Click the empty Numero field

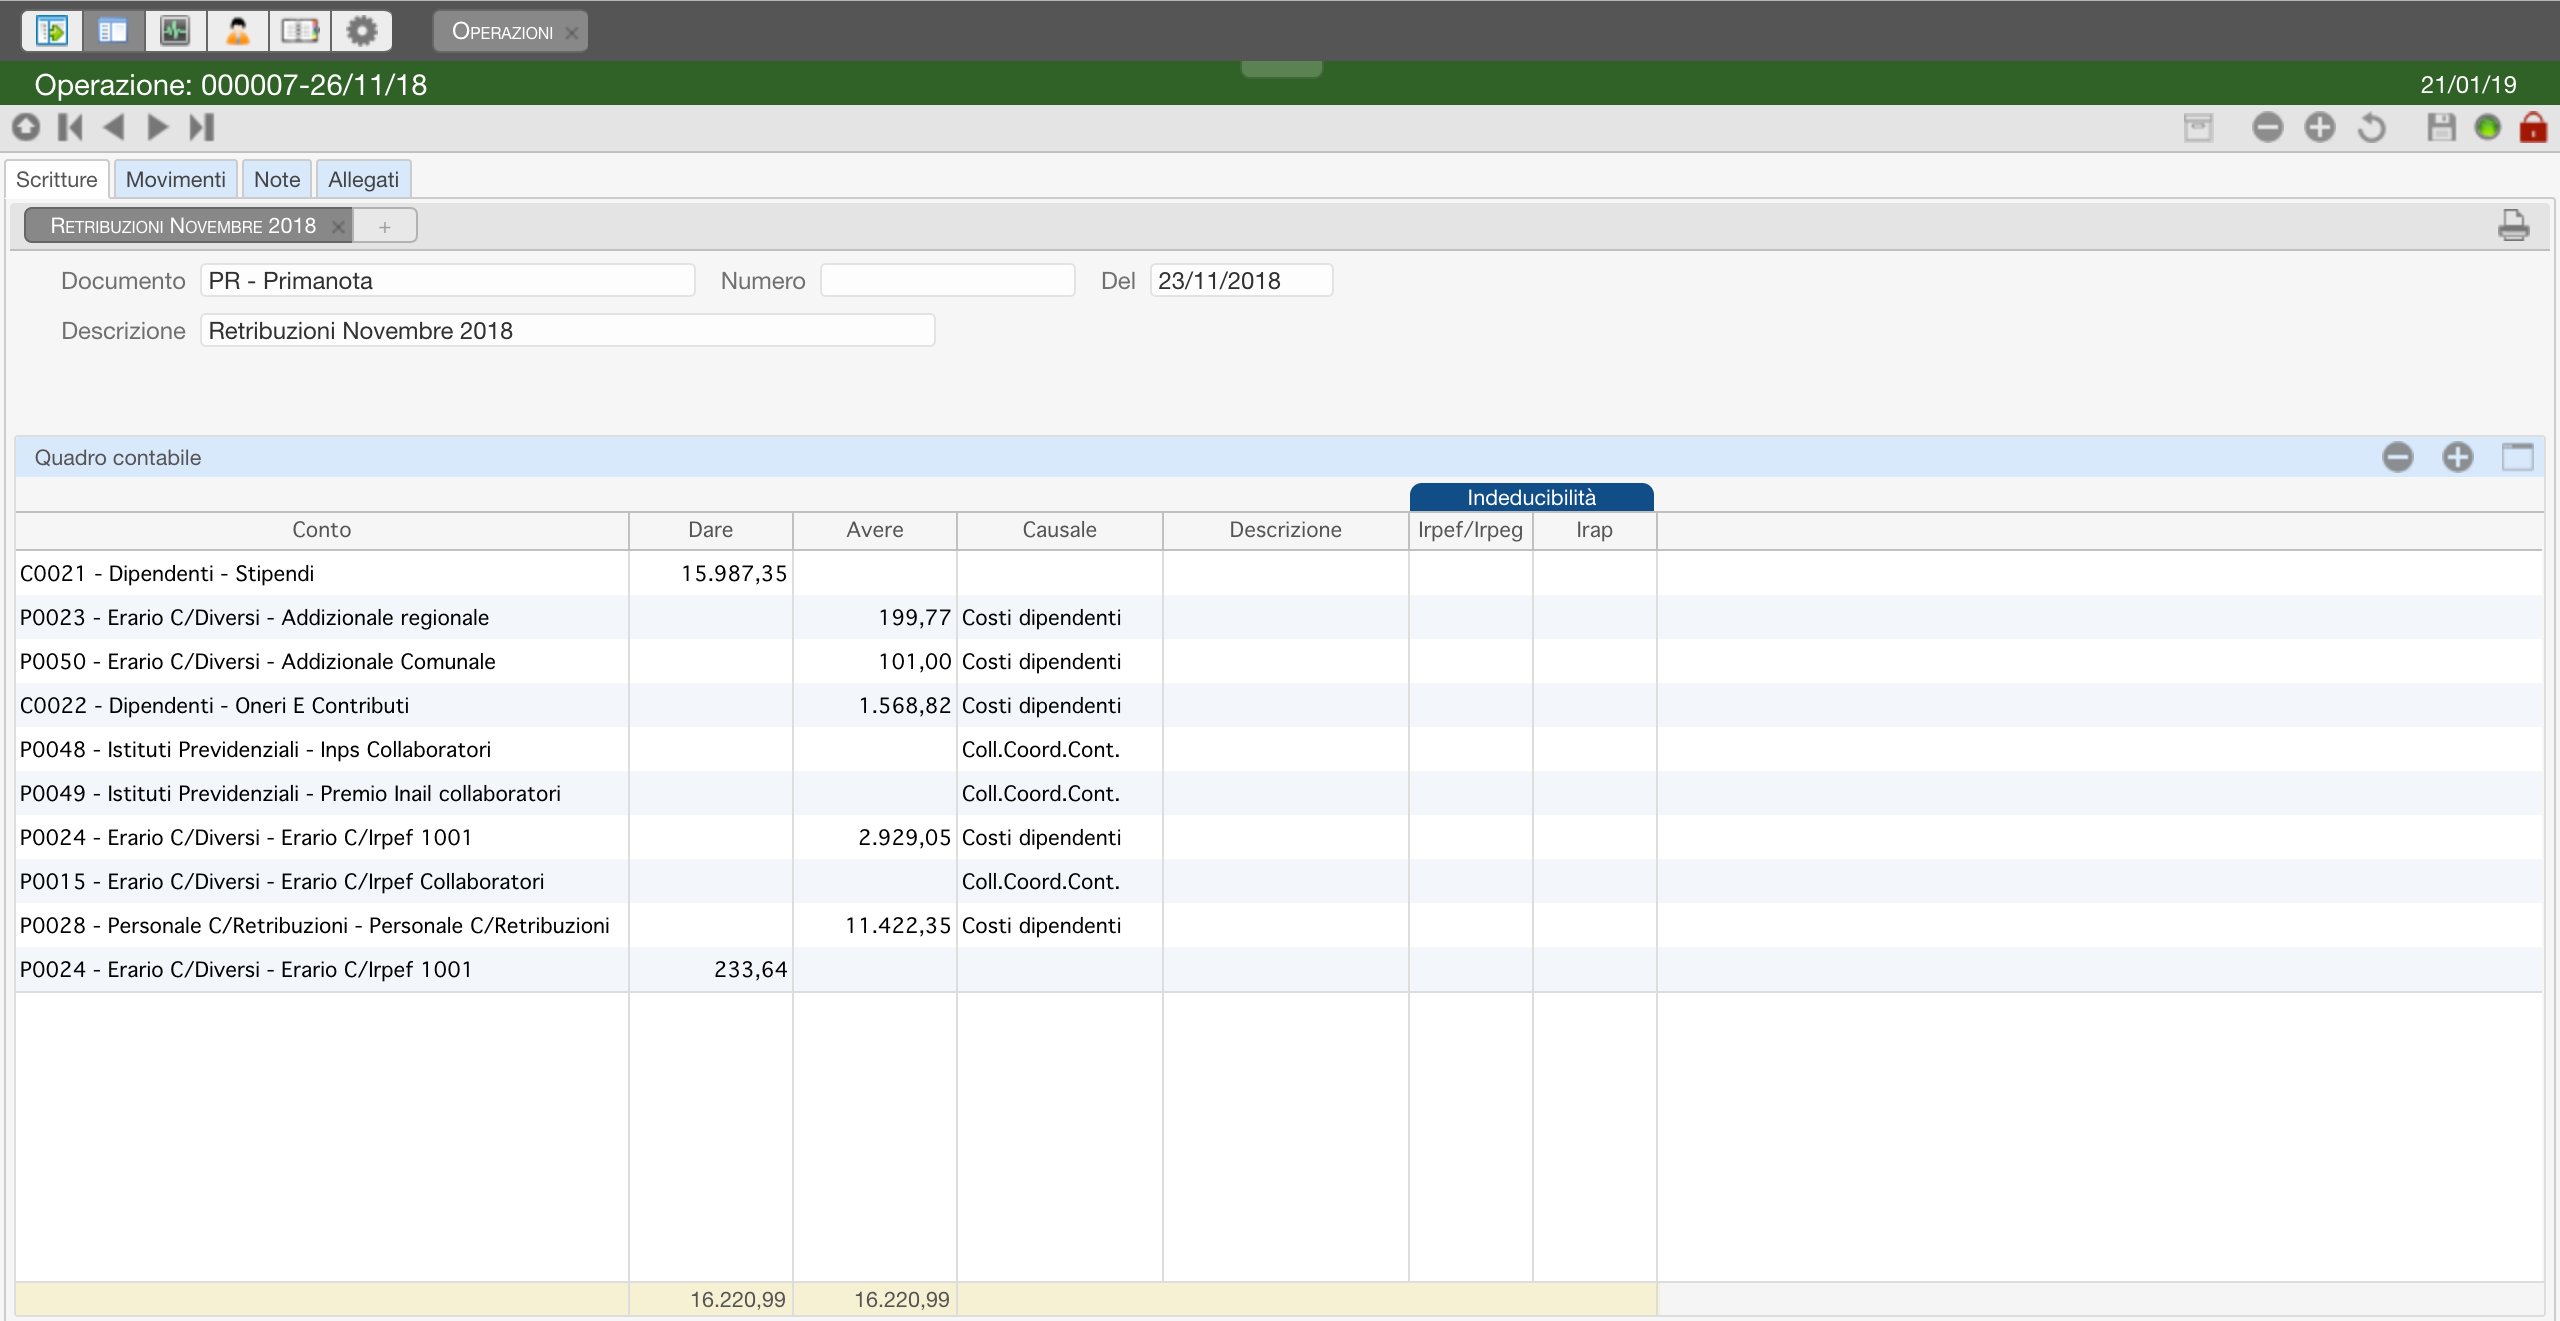947,280
